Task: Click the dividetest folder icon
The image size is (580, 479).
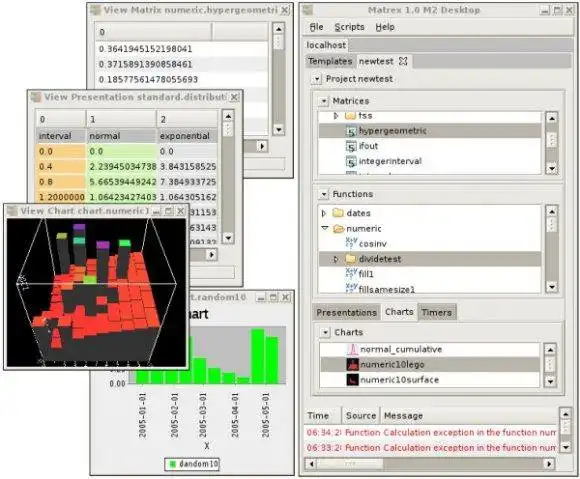Action: 350,259
